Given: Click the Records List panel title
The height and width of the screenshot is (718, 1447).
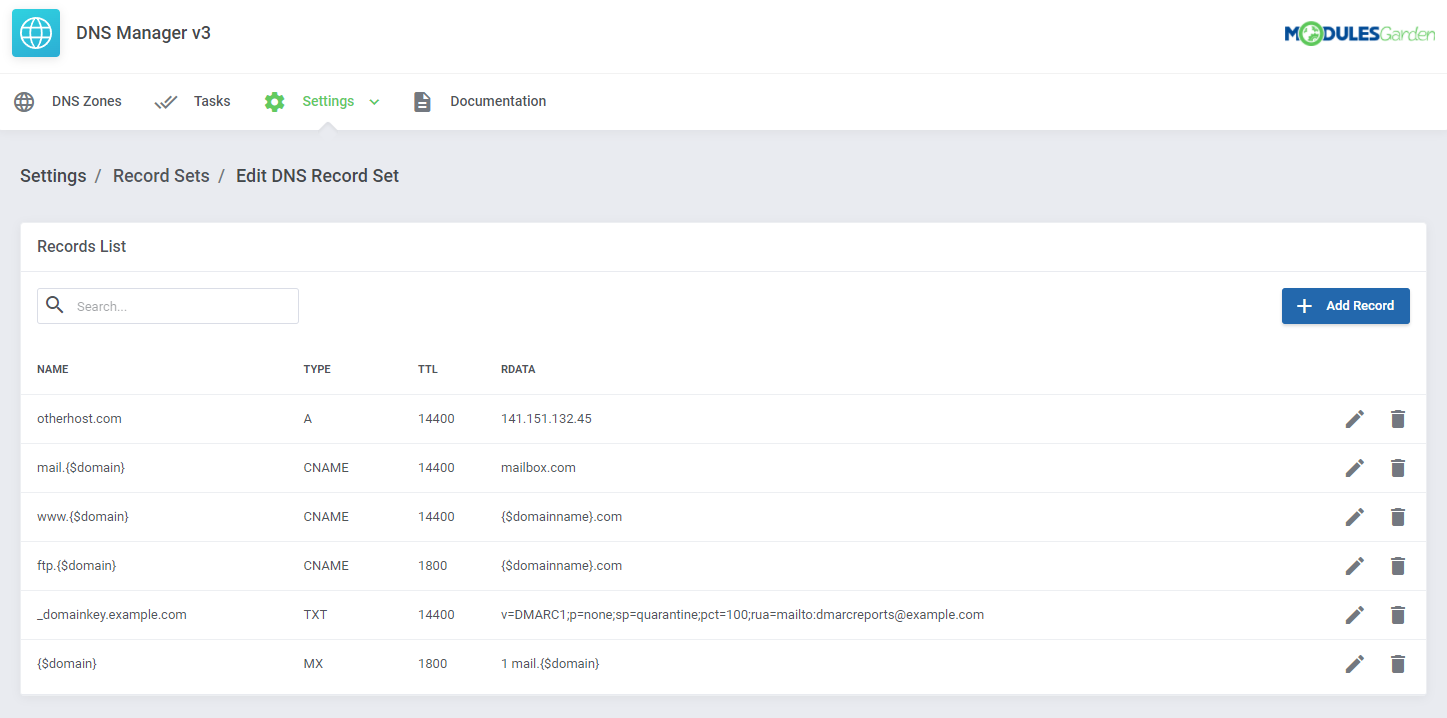Looking at the screenshot, I should point(82,246).
